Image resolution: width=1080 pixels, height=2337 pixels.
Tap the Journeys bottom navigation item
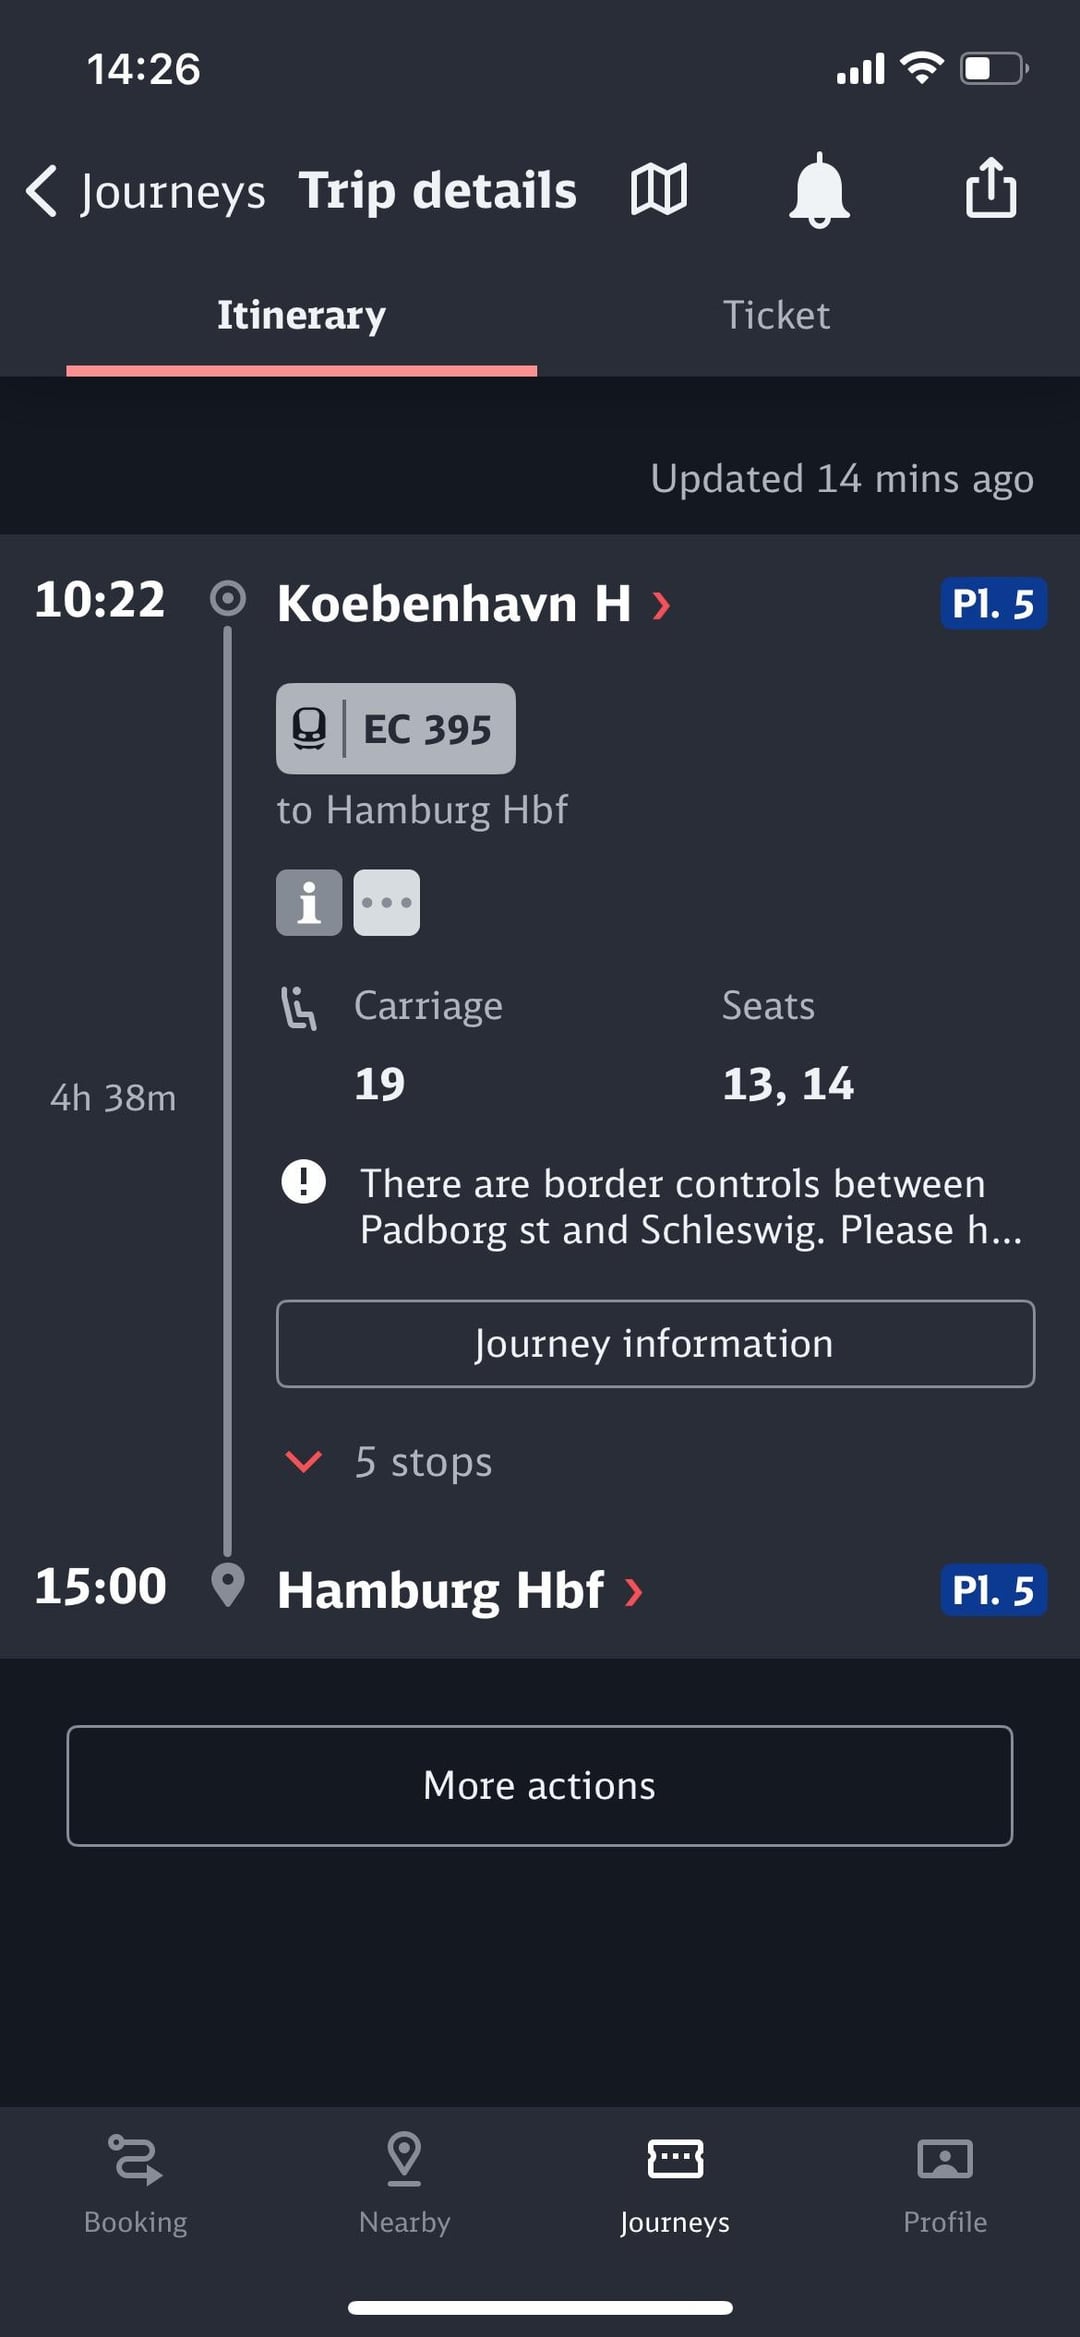tap(675, 2183)
